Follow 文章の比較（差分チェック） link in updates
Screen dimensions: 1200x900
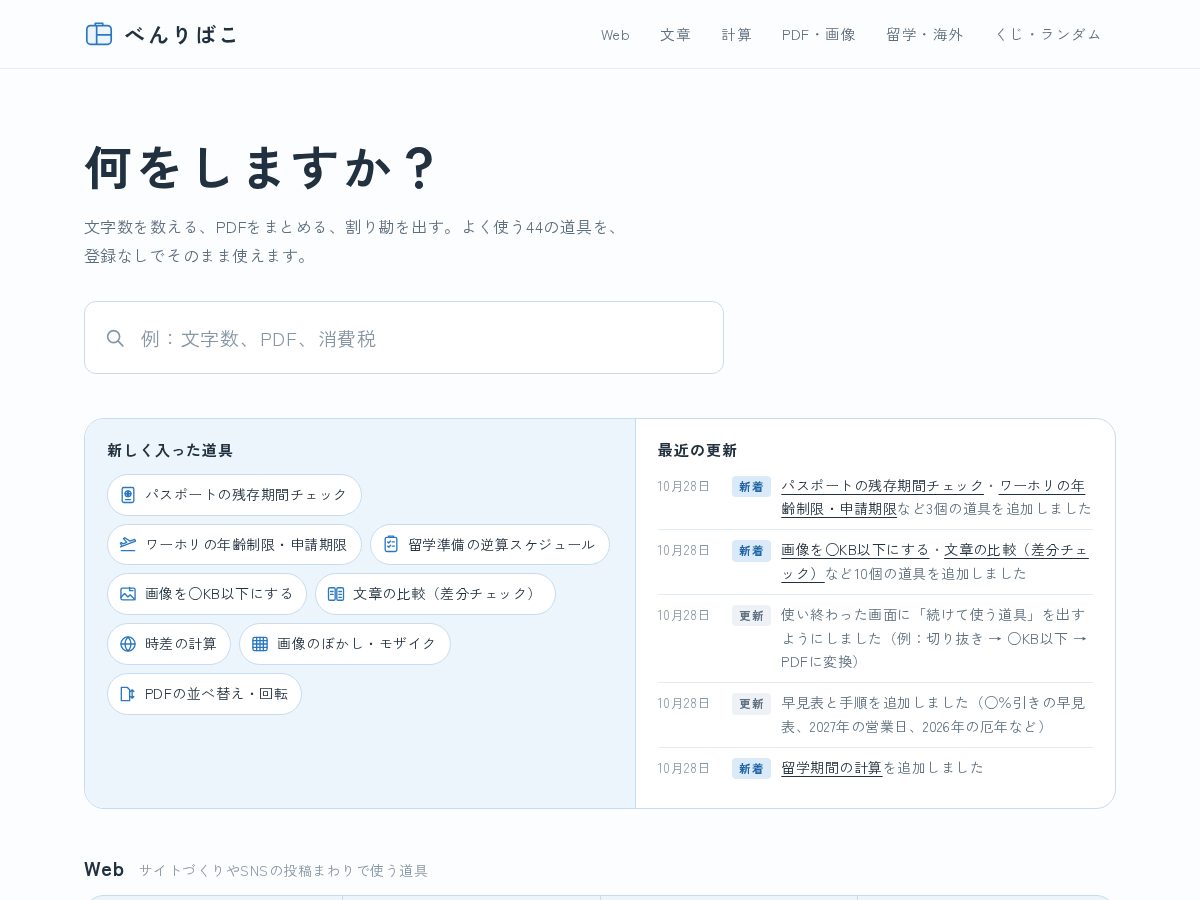click(935, 561)
